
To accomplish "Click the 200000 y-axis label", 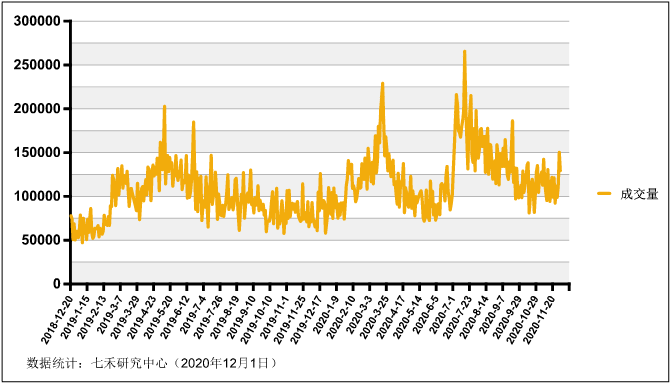I will coord(37,108).
